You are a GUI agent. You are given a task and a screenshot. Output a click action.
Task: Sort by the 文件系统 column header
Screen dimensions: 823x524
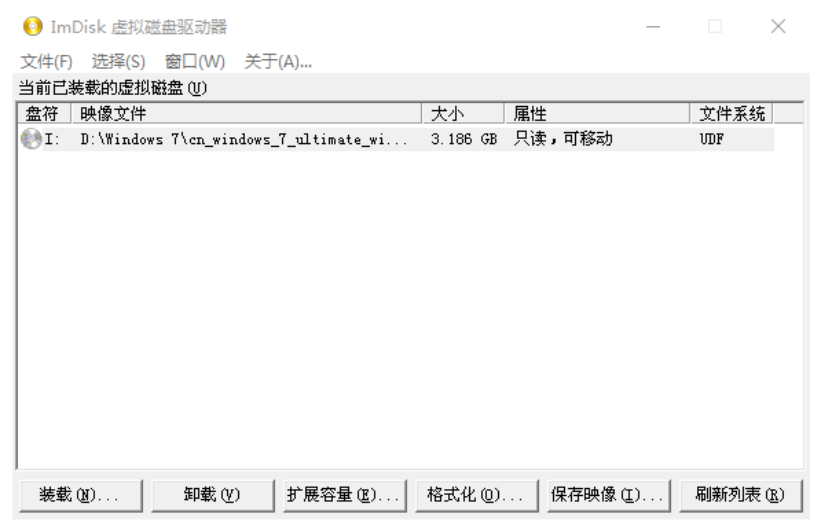tap(732, 113)
